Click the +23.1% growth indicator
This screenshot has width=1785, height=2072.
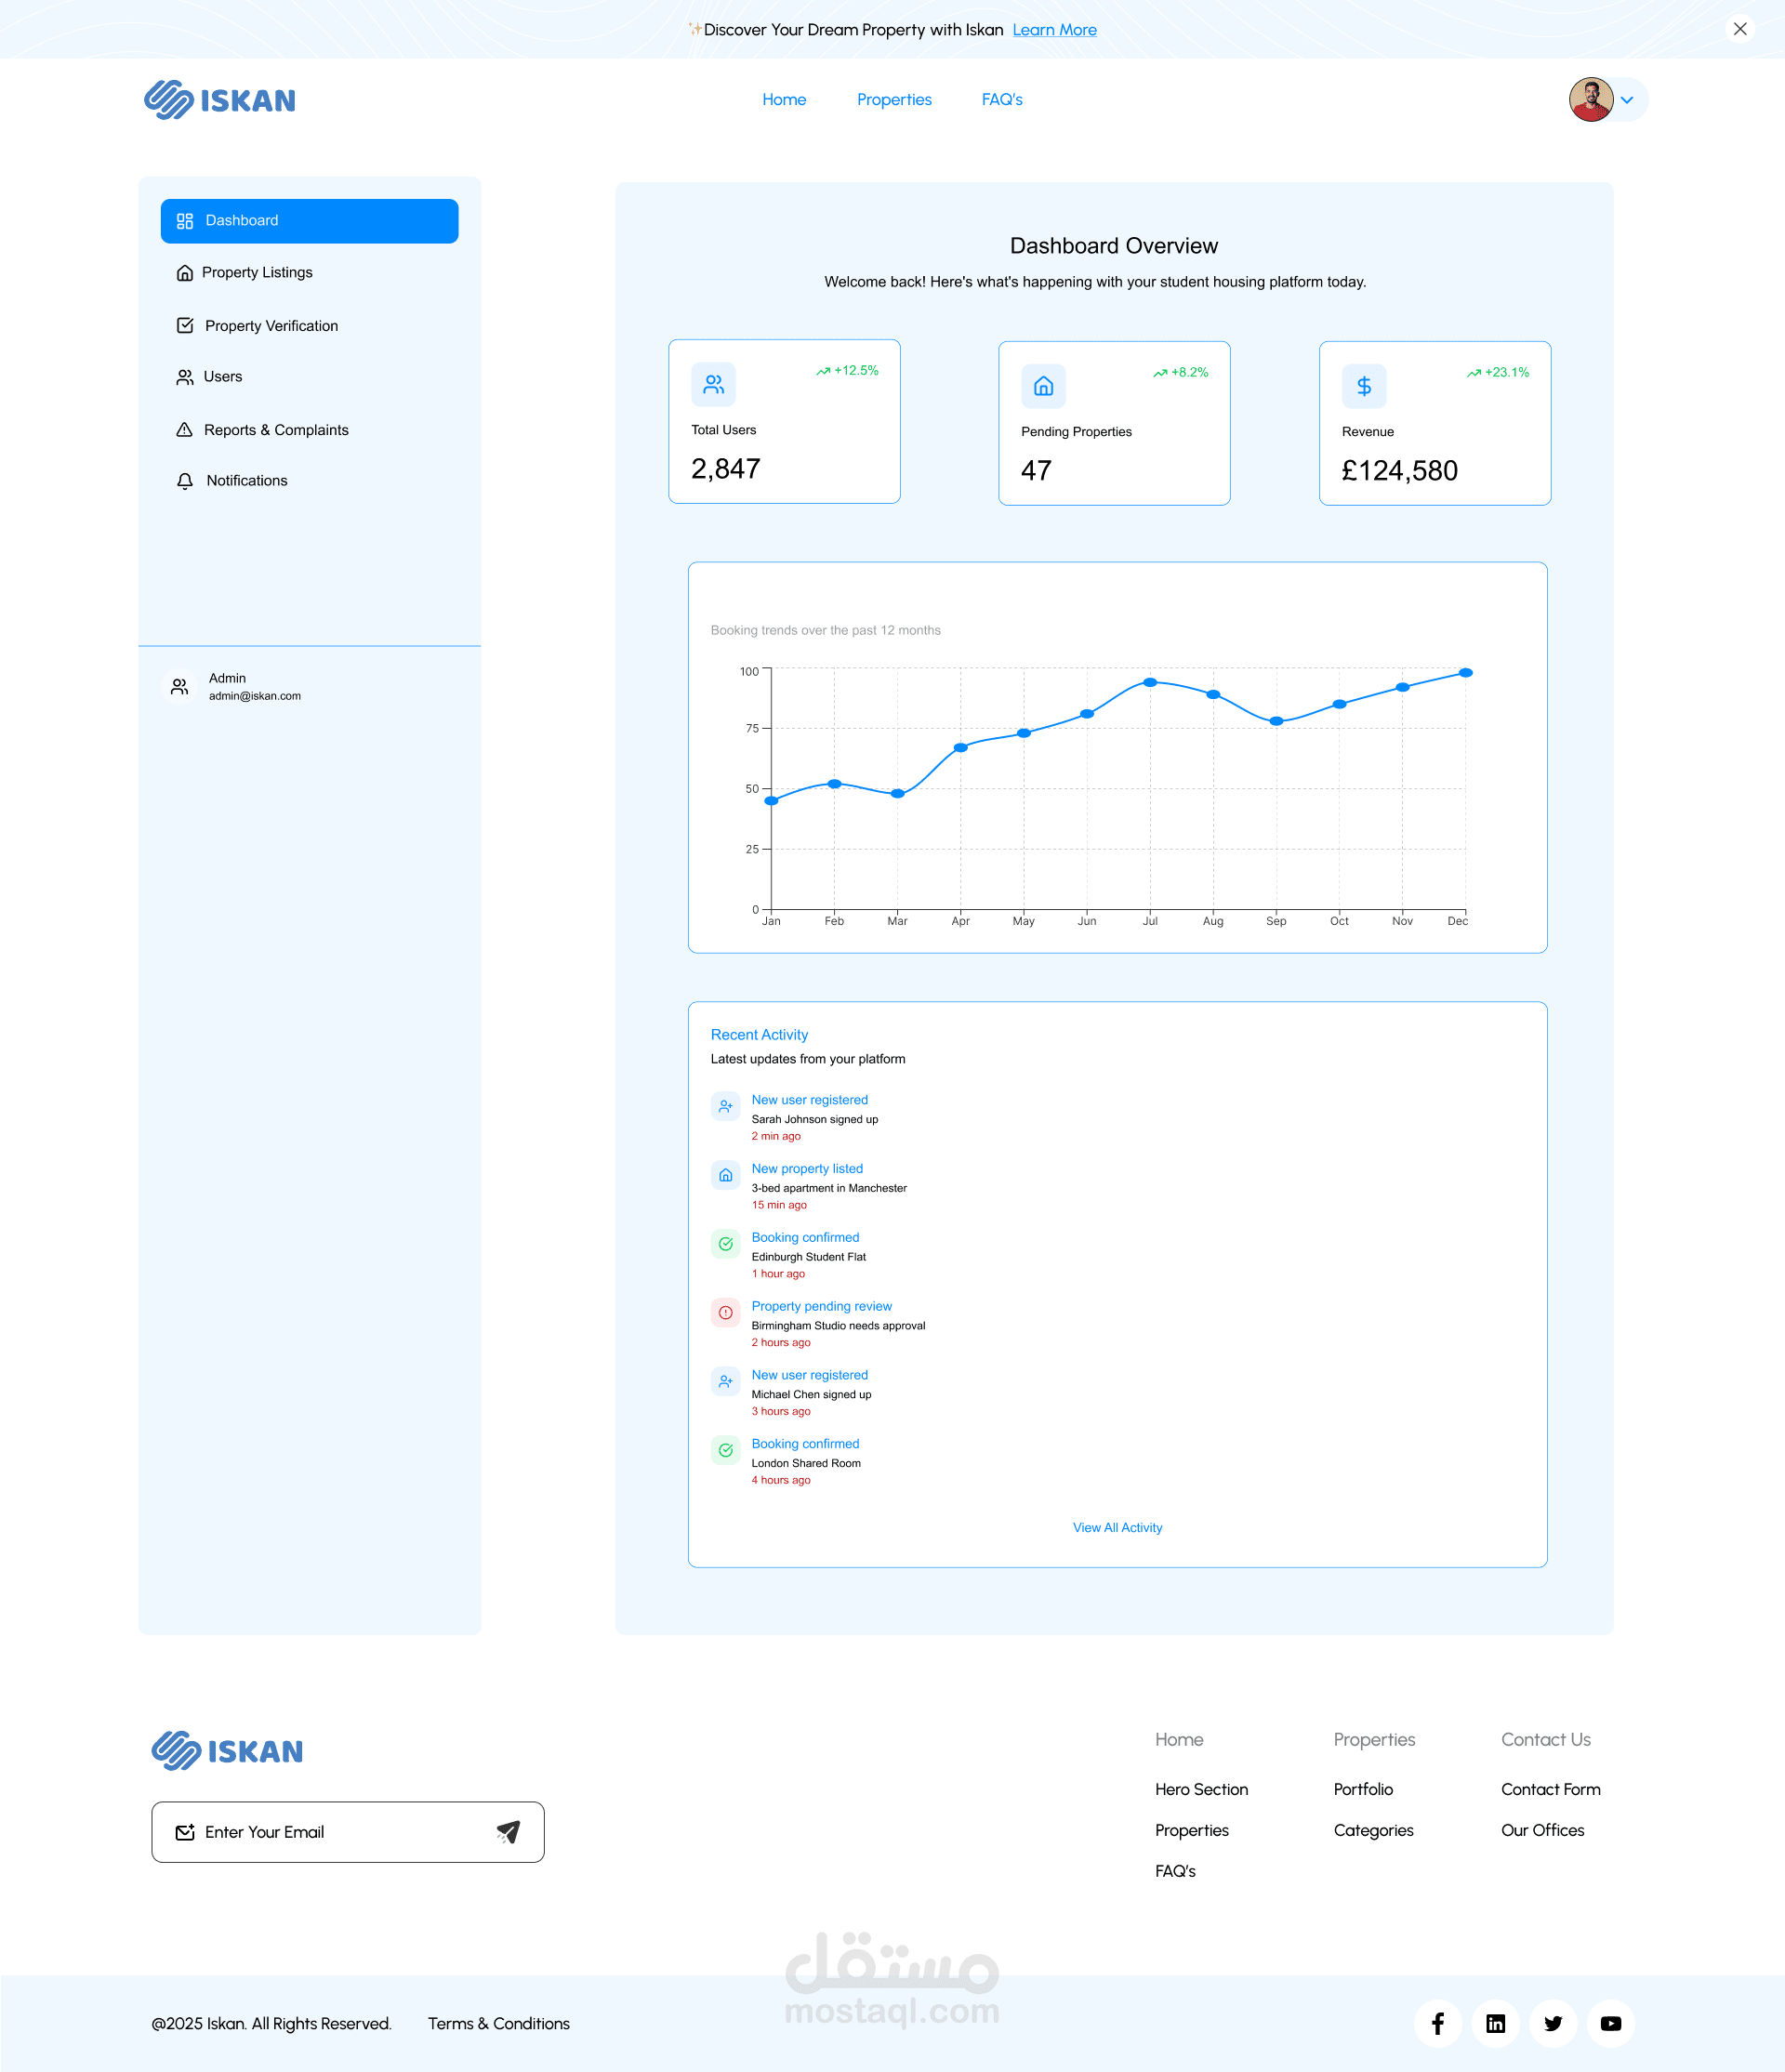1498,373
